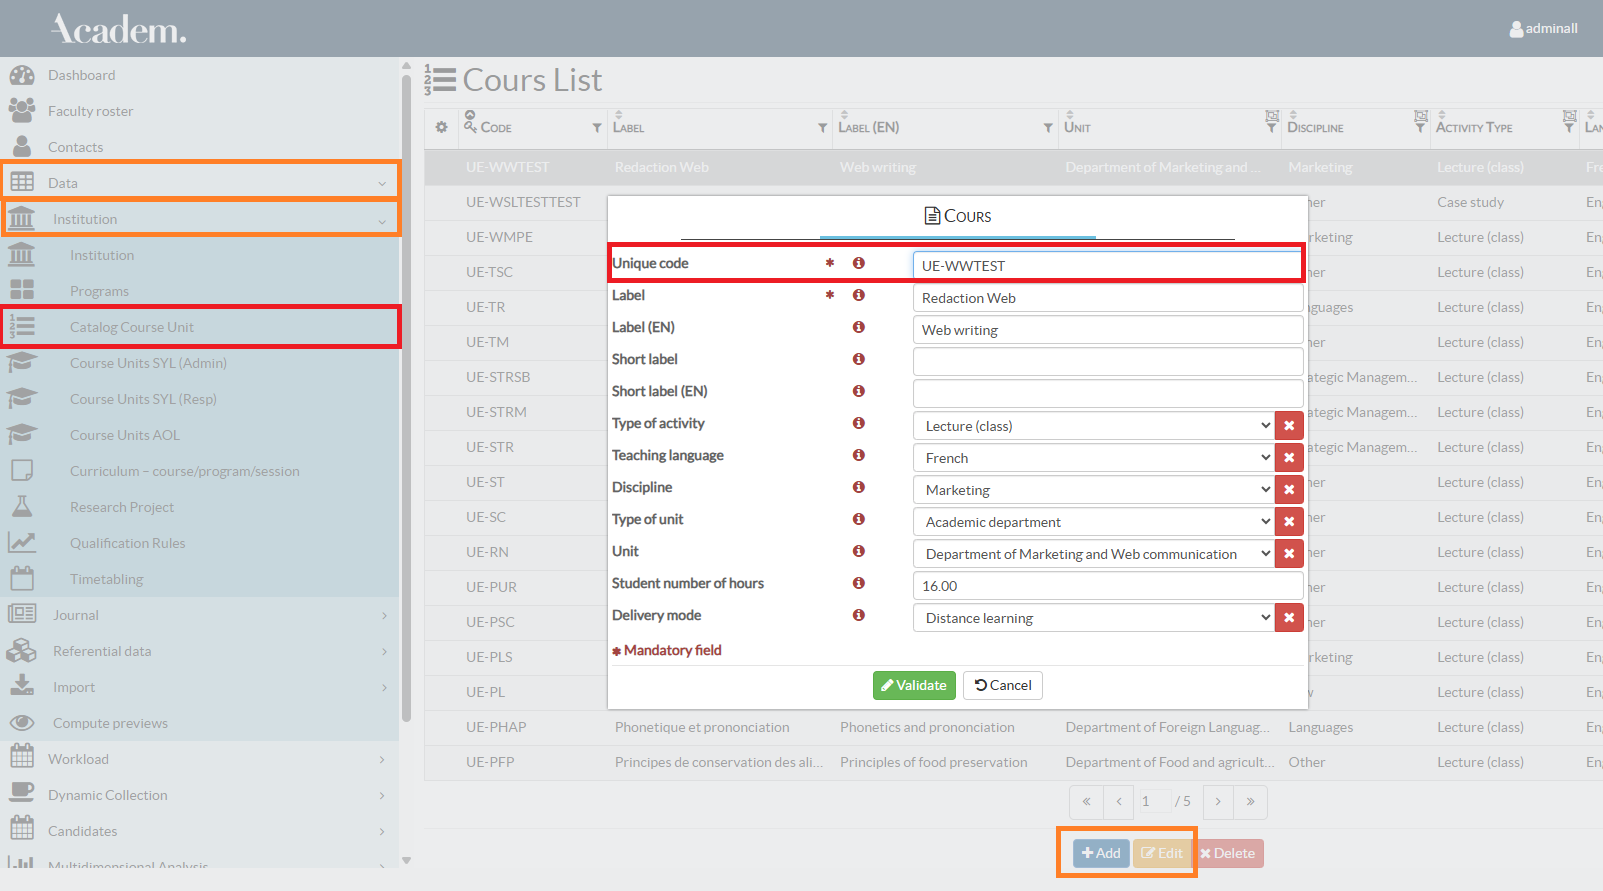Screen dimensions: 1603x891
Task: Filter the Label (EN) column
Action: tap(1048, 128)
